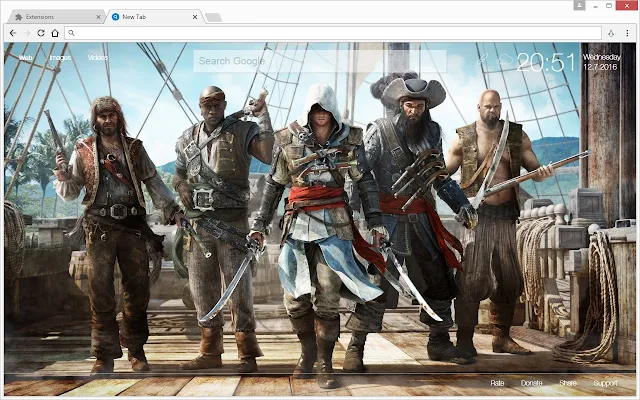Click into the browser address bar
This screenshot has width=640, height=400.
point(333,33)
